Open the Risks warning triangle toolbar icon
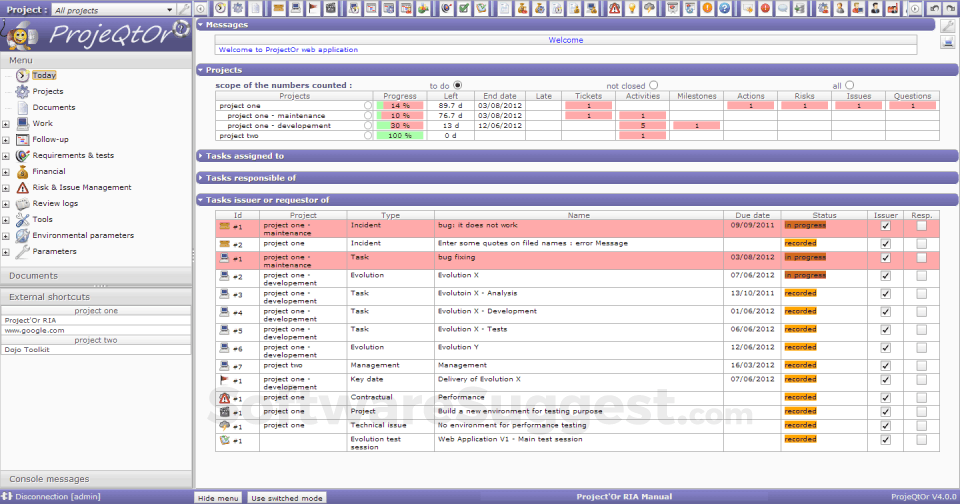 [613, 8]
